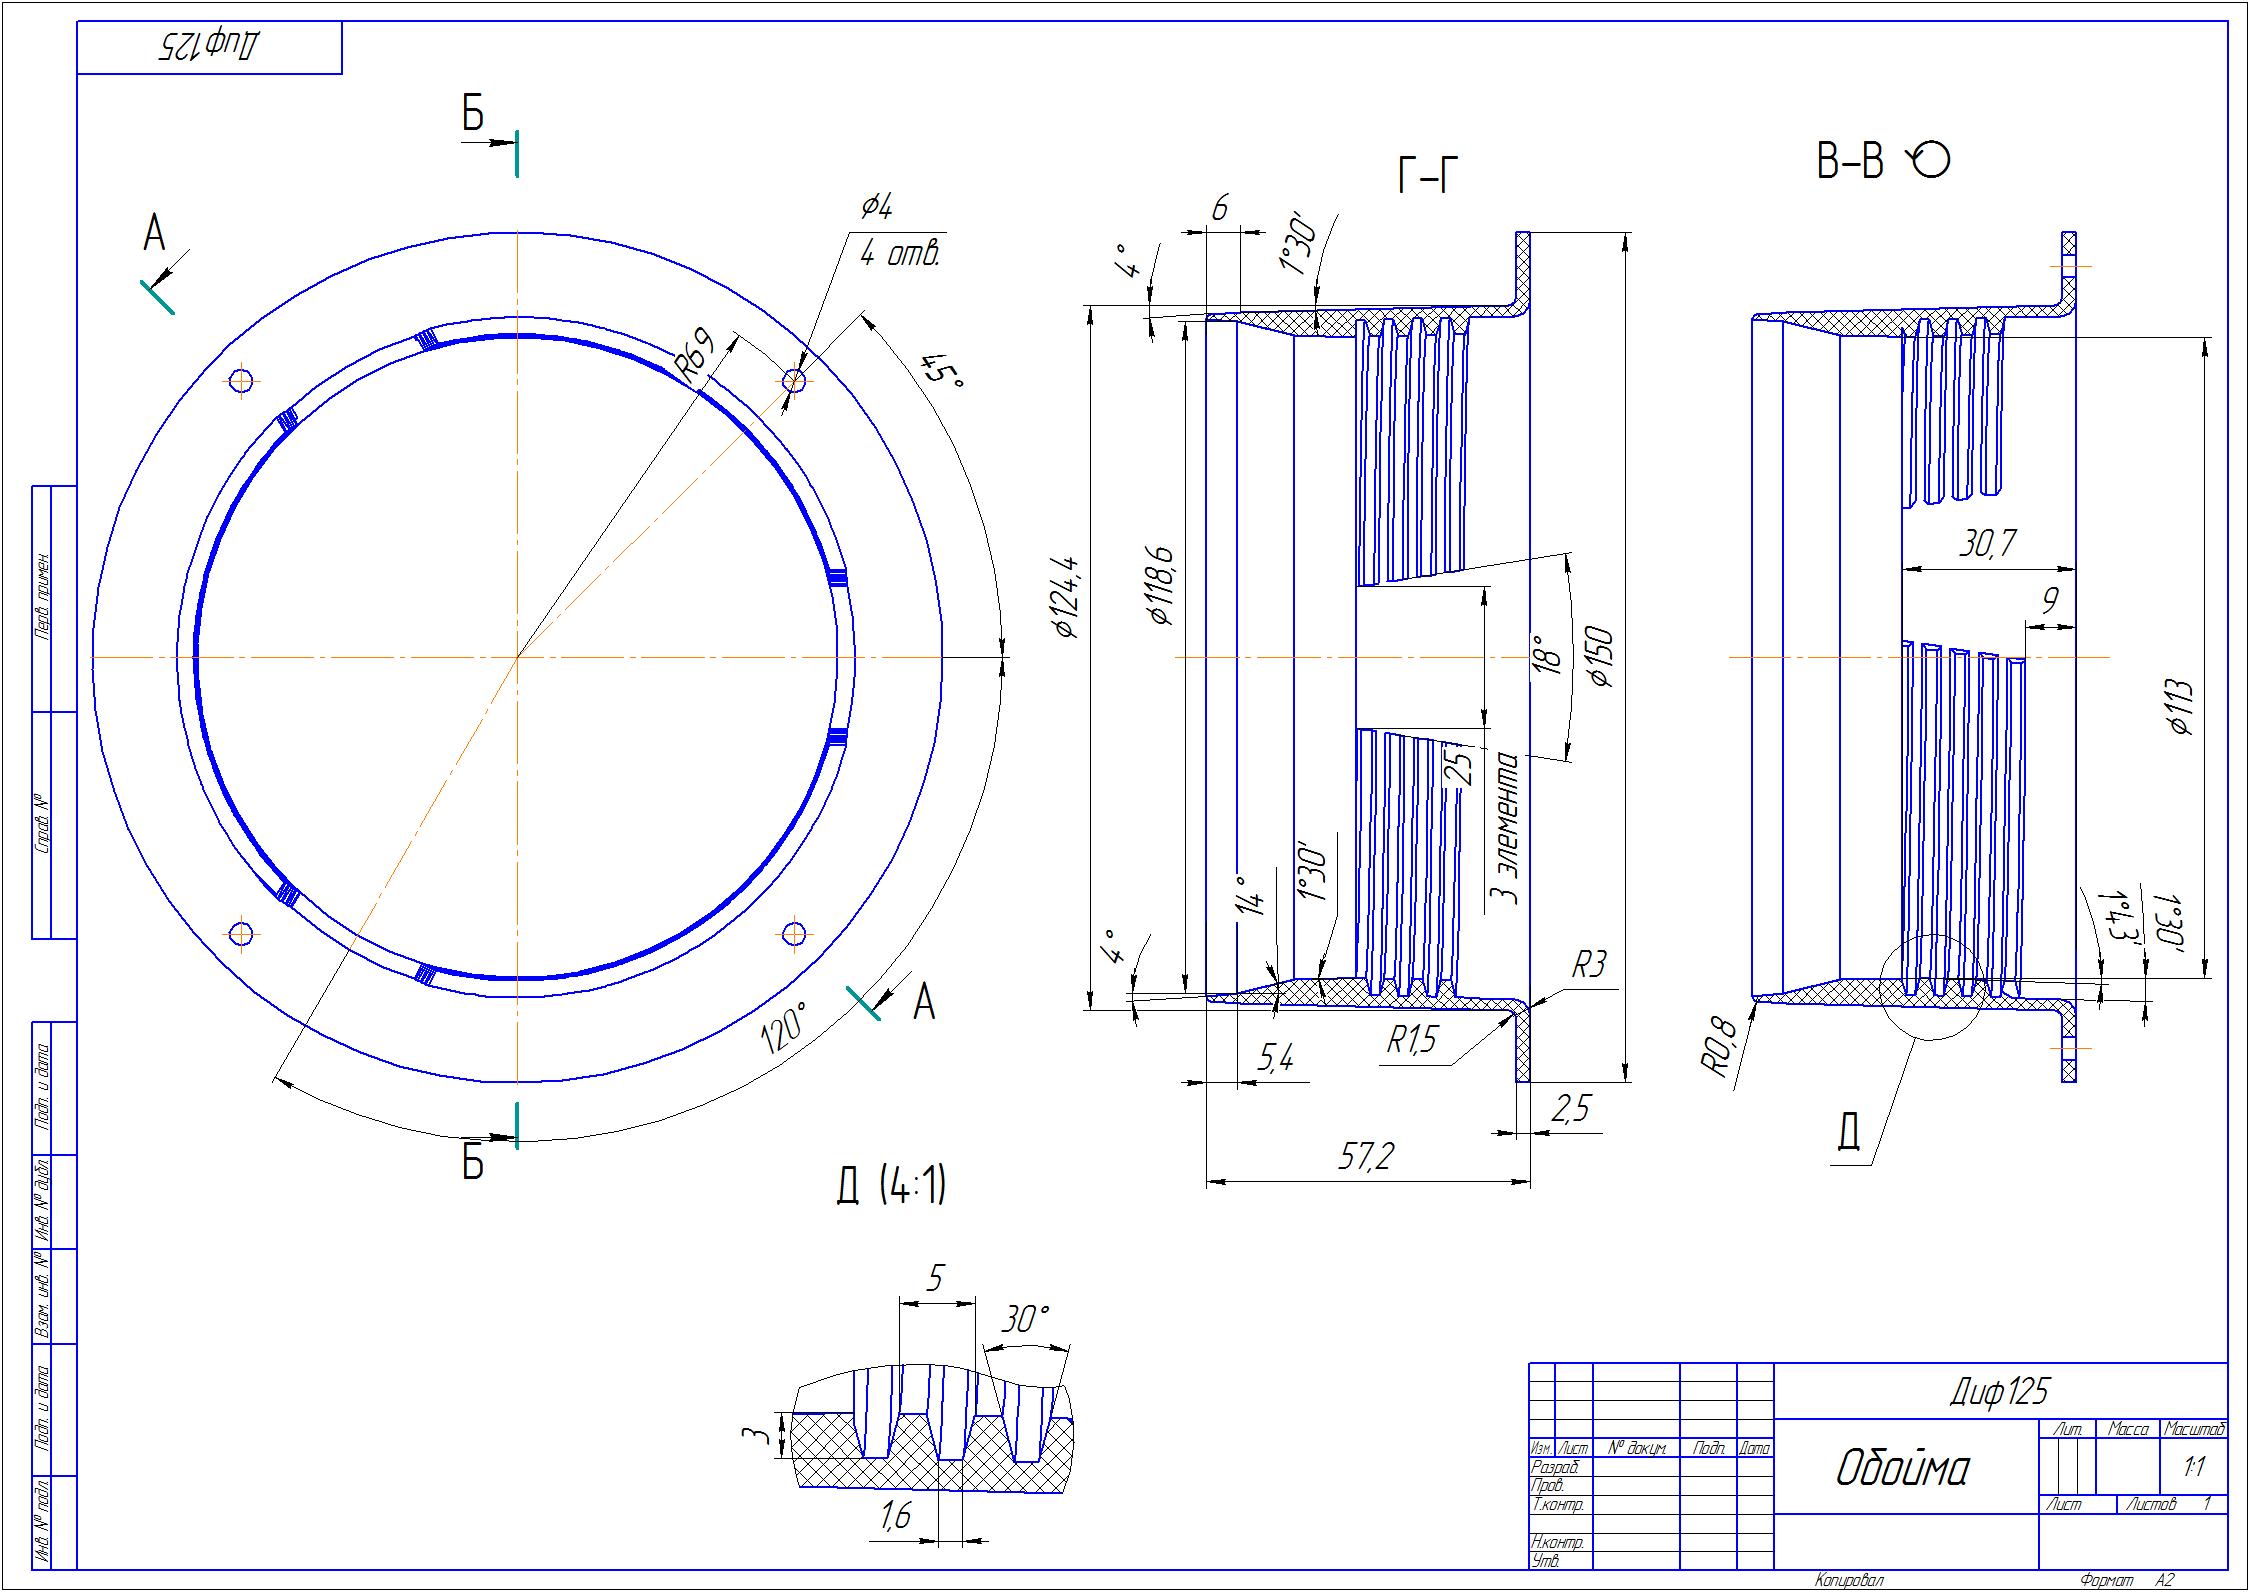Click the rotated-view symbol next to В–В

pyautogui.click(x=1930, y=160)
